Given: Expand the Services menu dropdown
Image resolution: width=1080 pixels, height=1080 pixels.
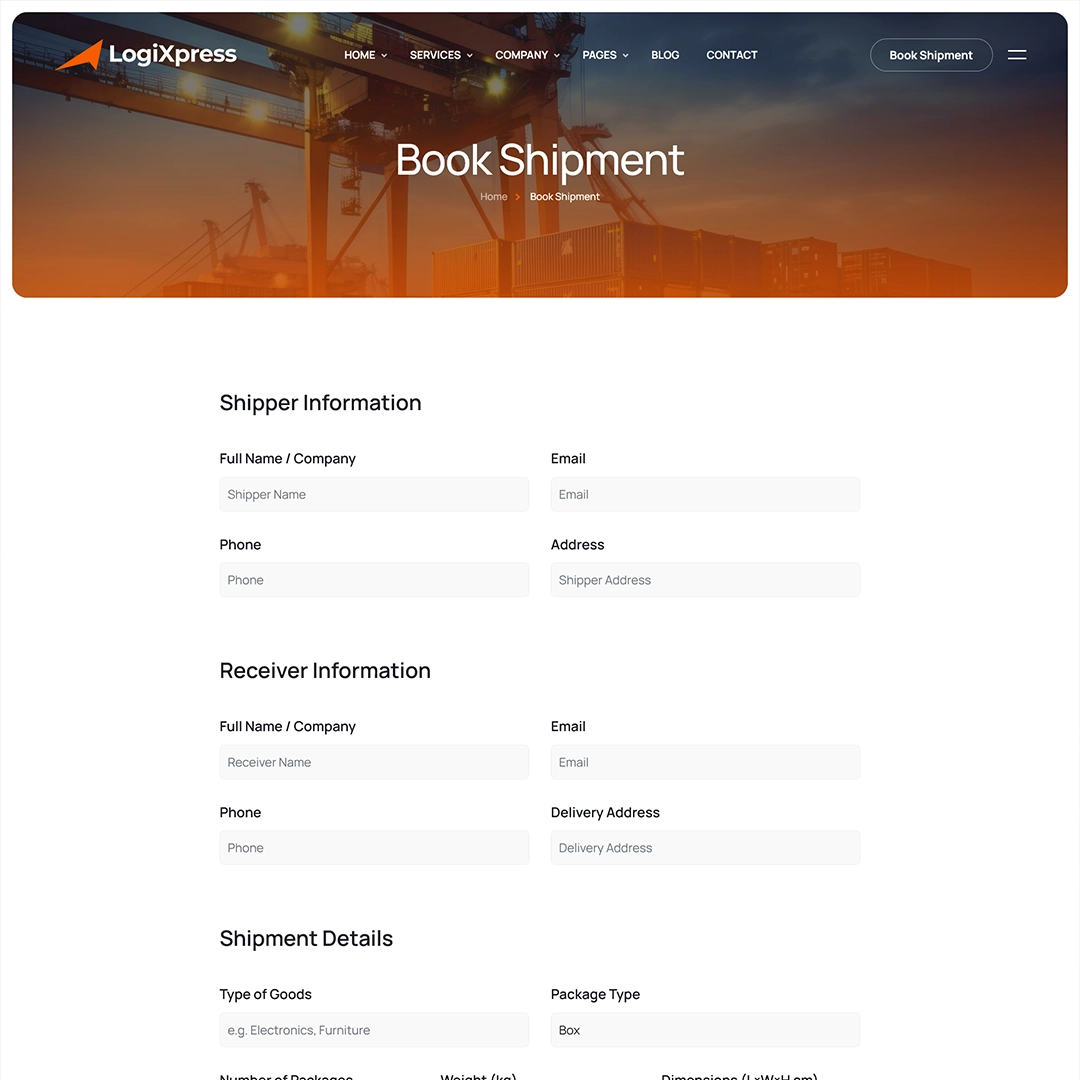Looking at the screenshot, I should coord(440,55).
